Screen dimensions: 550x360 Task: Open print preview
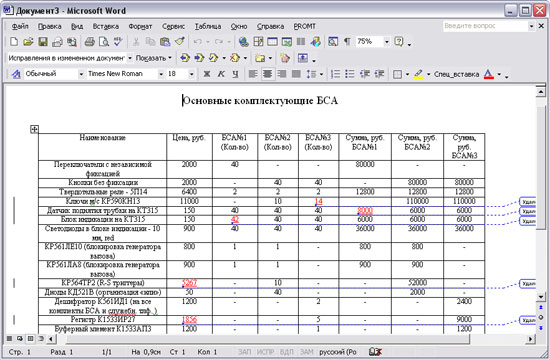(104, 42)
